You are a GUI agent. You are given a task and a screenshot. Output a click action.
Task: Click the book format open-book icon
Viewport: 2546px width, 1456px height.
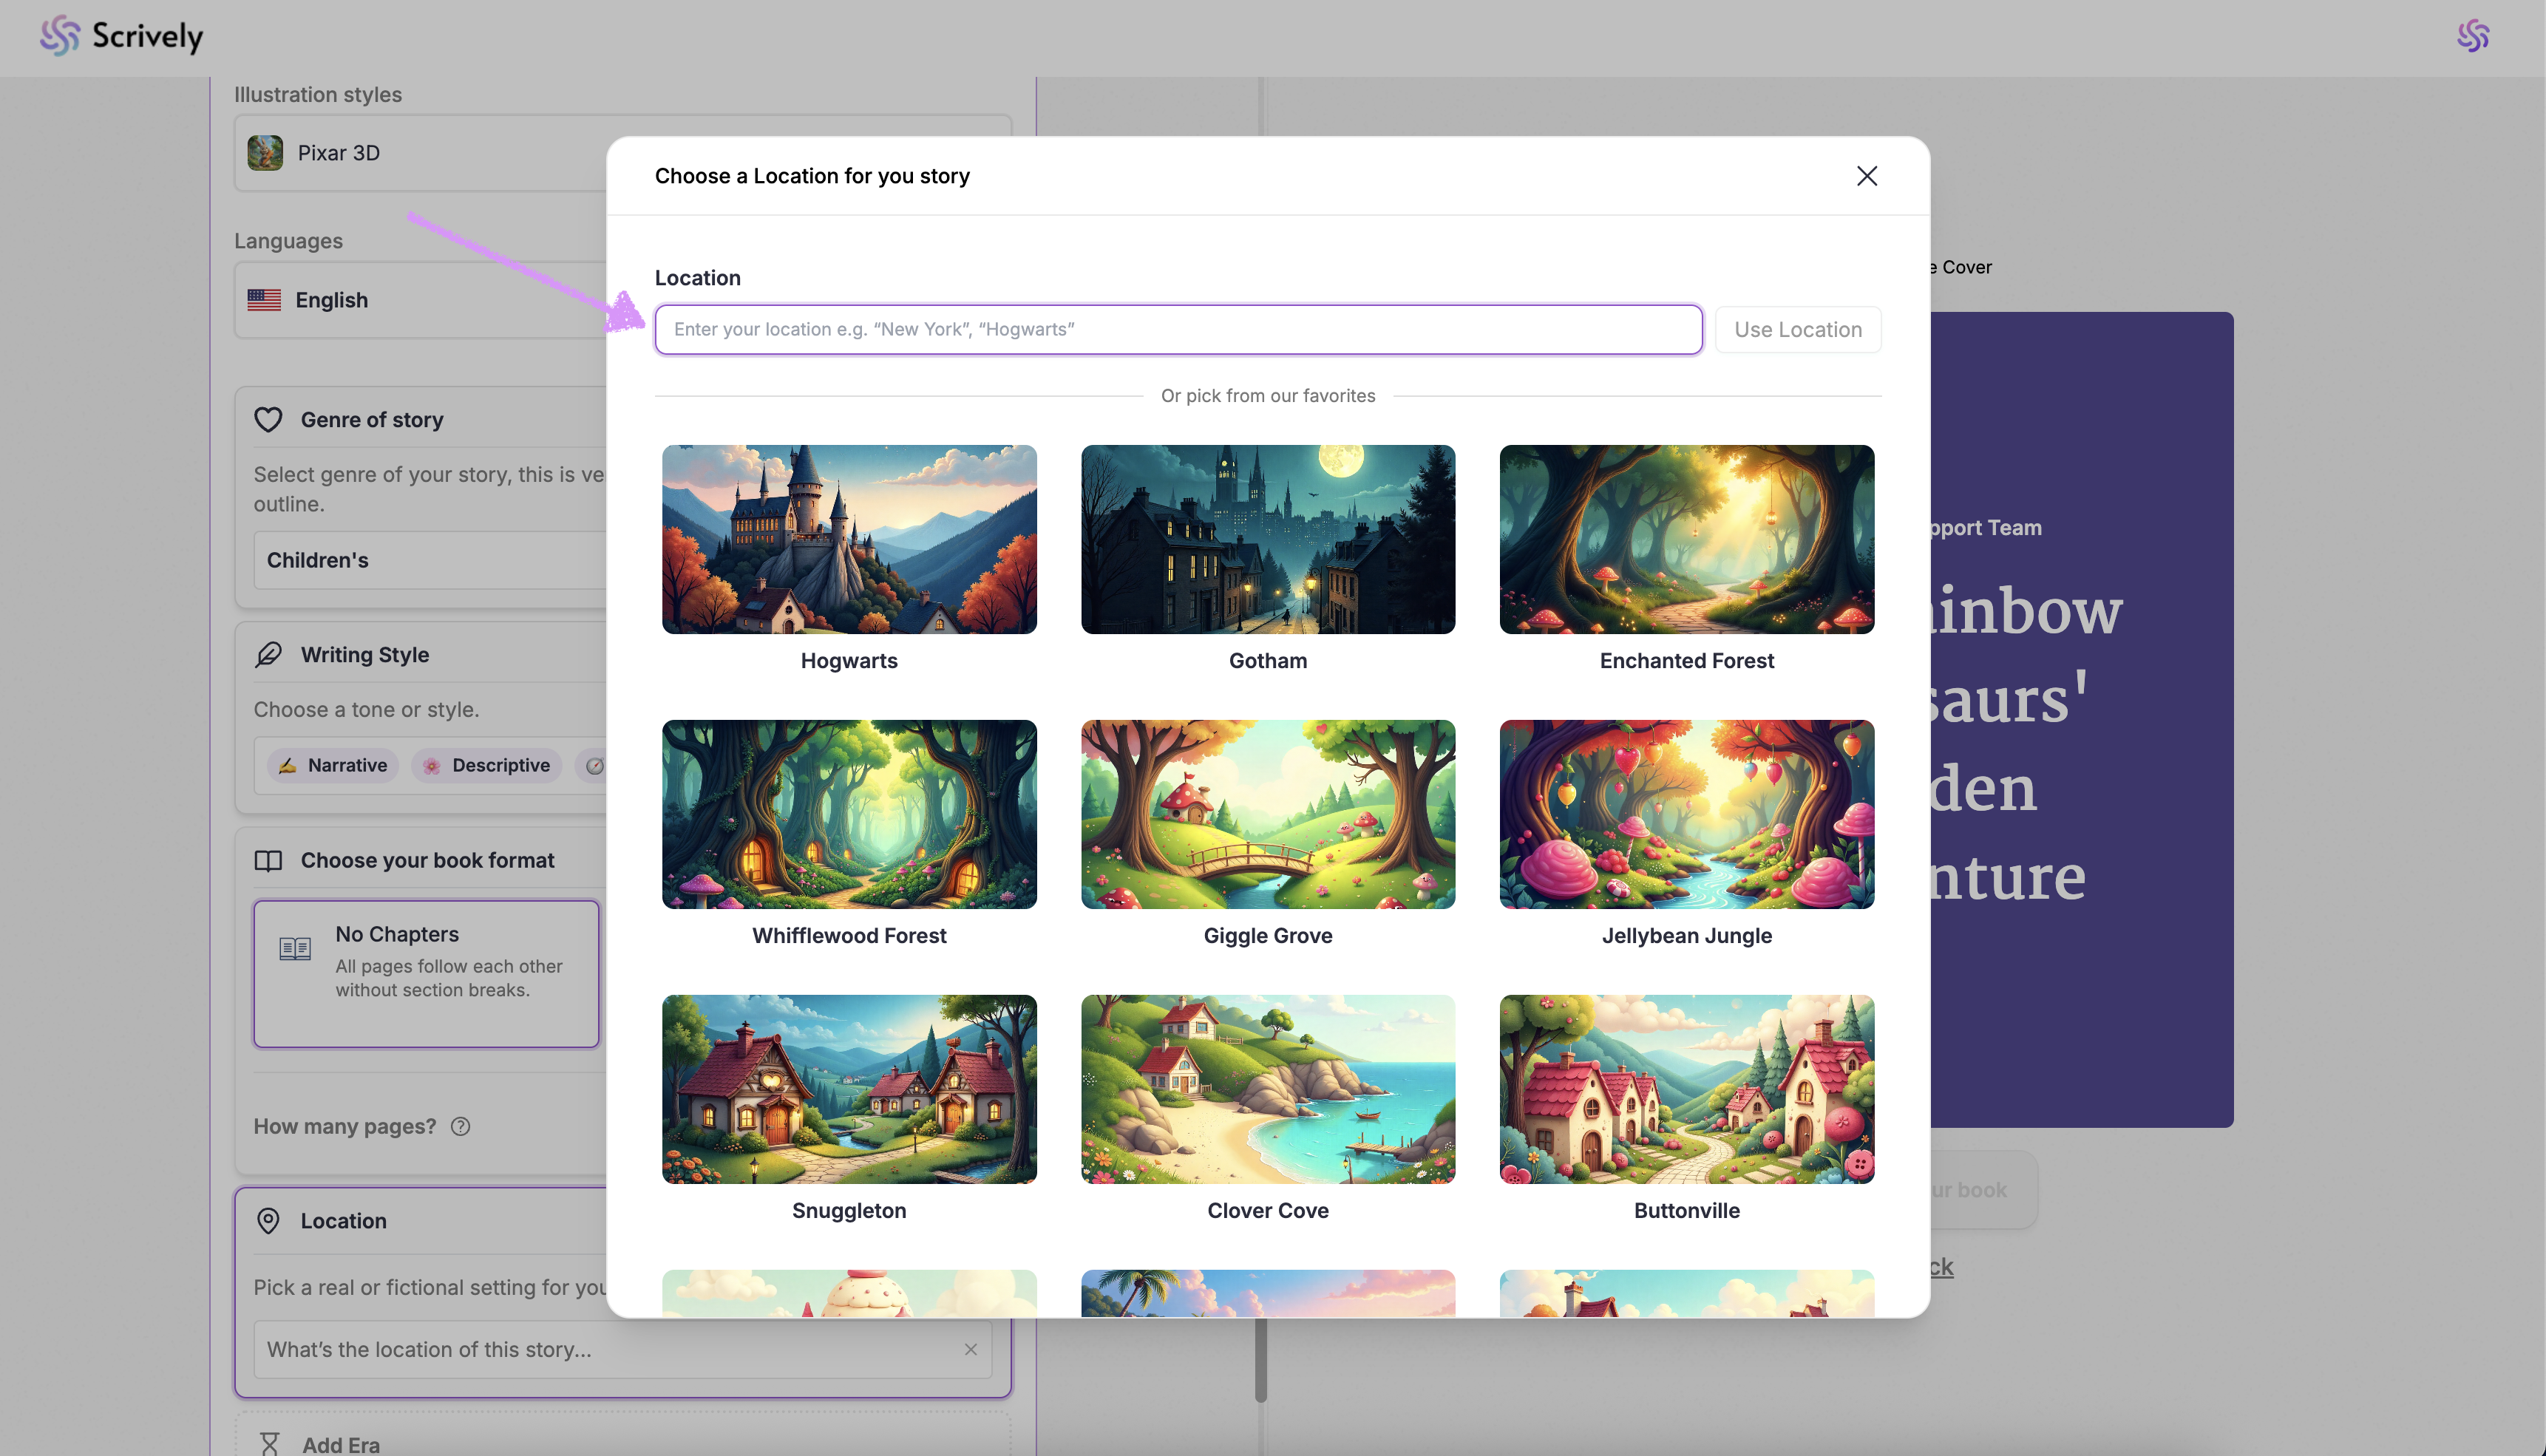point(268,861)
